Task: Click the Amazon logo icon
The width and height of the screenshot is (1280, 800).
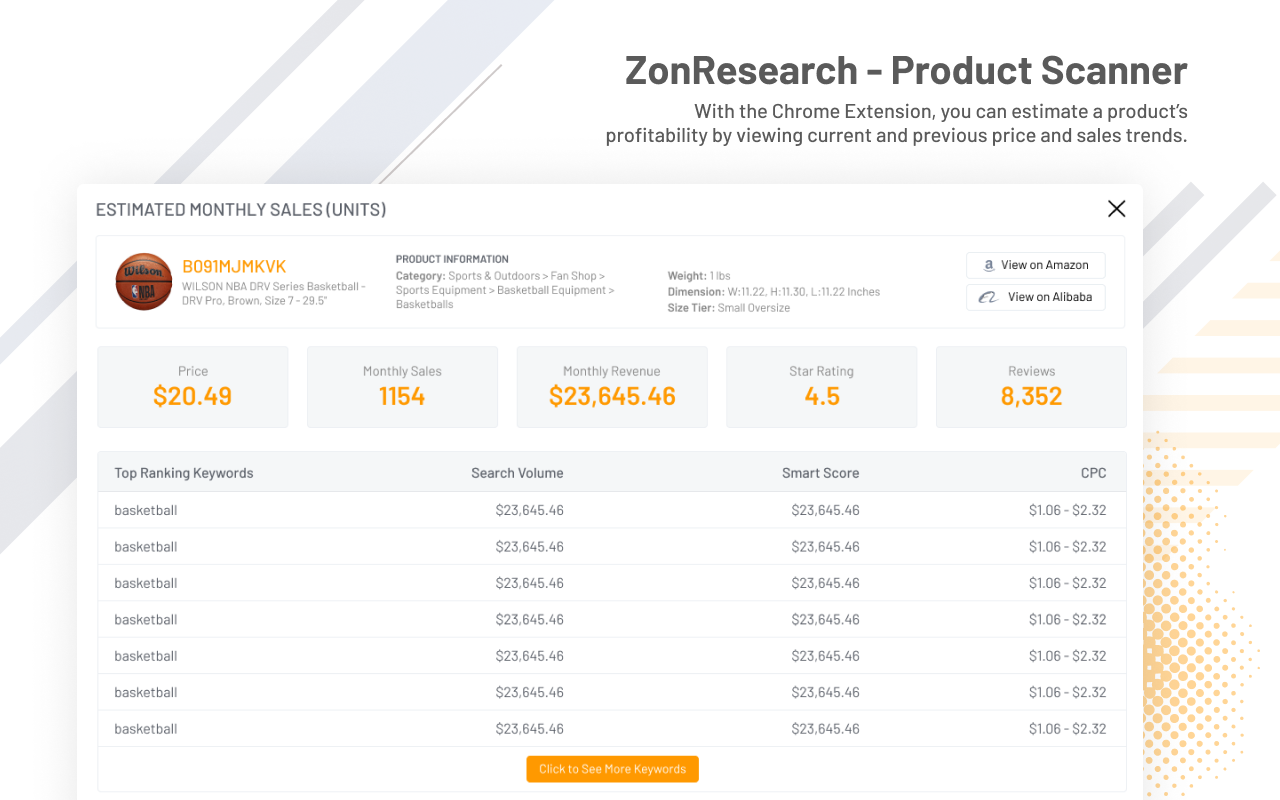Action: pyautogui.click(x=988, y=265)
